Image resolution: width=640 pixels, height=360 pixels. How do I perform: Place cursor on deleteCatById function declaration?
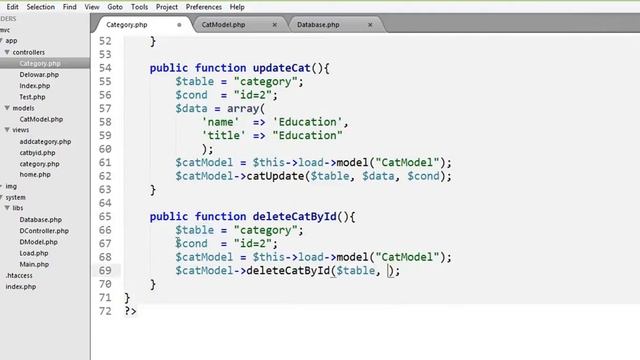(x=295, y=216)
